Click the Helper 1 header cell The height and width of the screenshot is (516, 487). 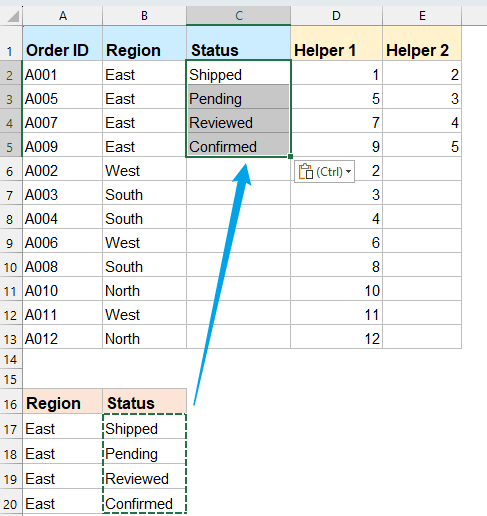click(336, 43)
